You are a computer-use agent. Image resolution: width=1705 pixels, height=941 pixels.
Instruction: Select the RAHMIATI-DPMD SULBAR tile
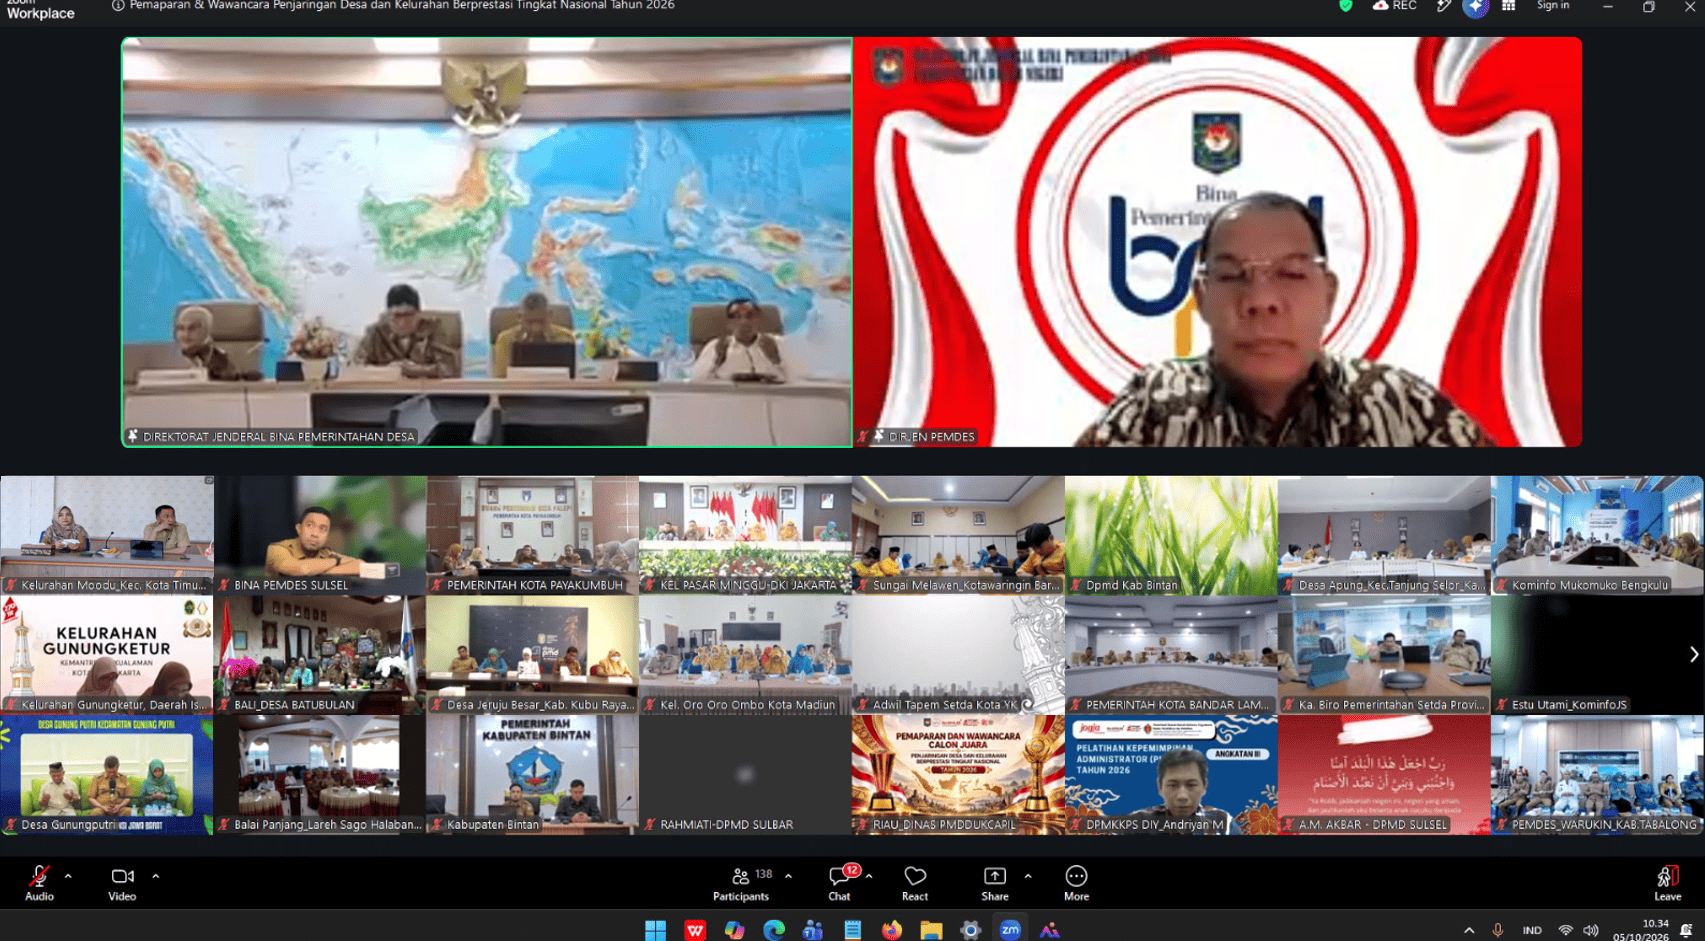(745, 775)
